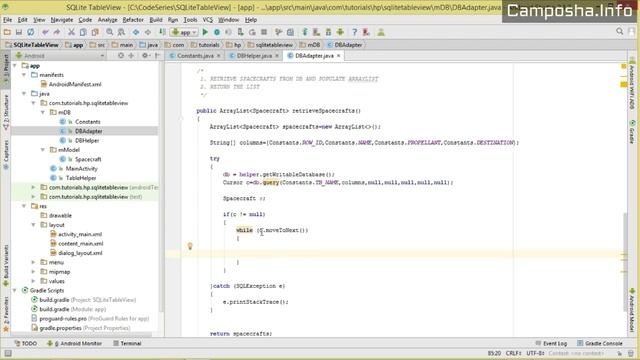
Task: Click the yellow light bulb intention icon
Action: [x=190, y=246]
